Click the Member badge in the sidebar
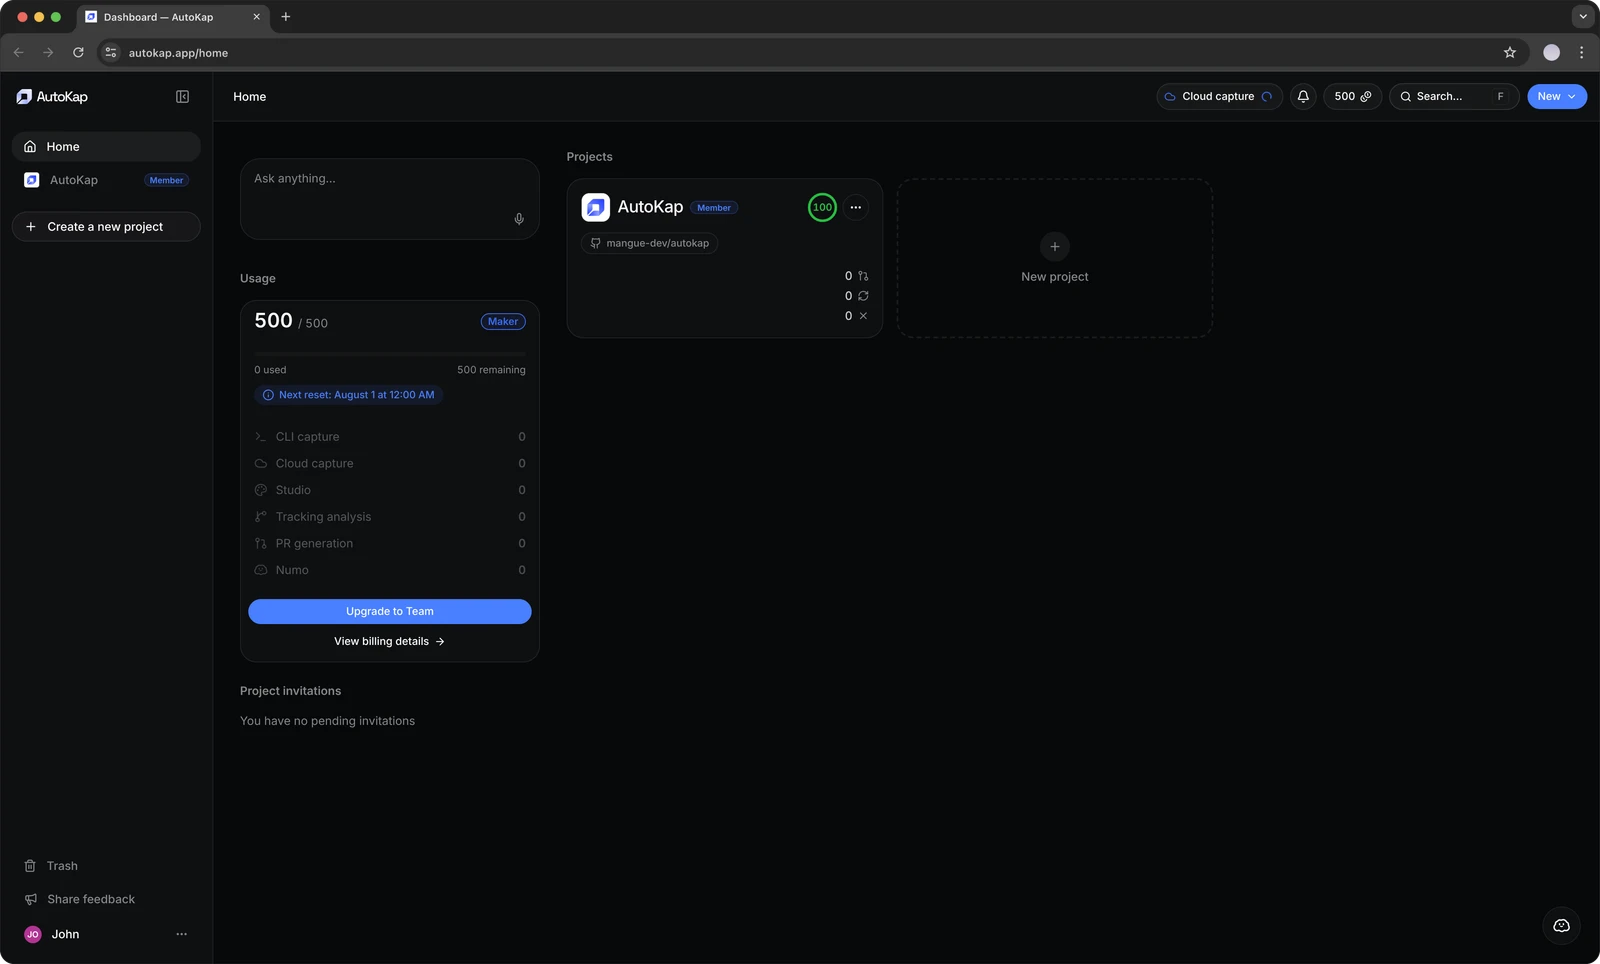1600x964 pixels. tap(166, 181)
